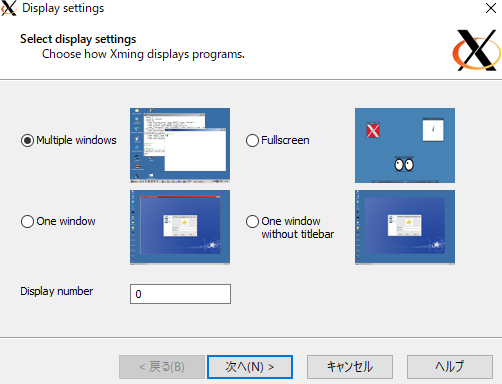This screenshot has height=384, width=502.
Task: Click the Multiple windows preview thumbnail
Action: [x=180, y=145]
